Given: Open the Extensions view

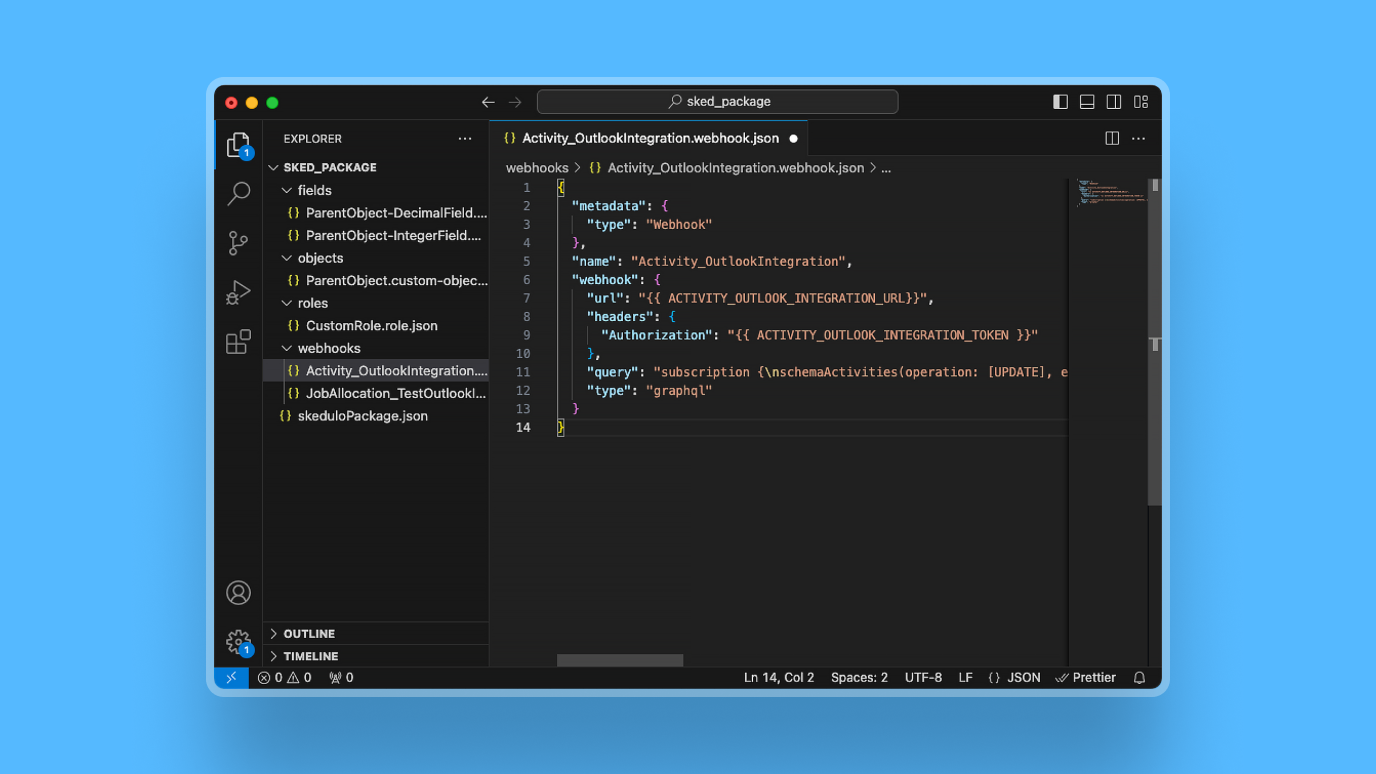Looking at the screenshot, I should pyautogui.click(x=238, y=342).
